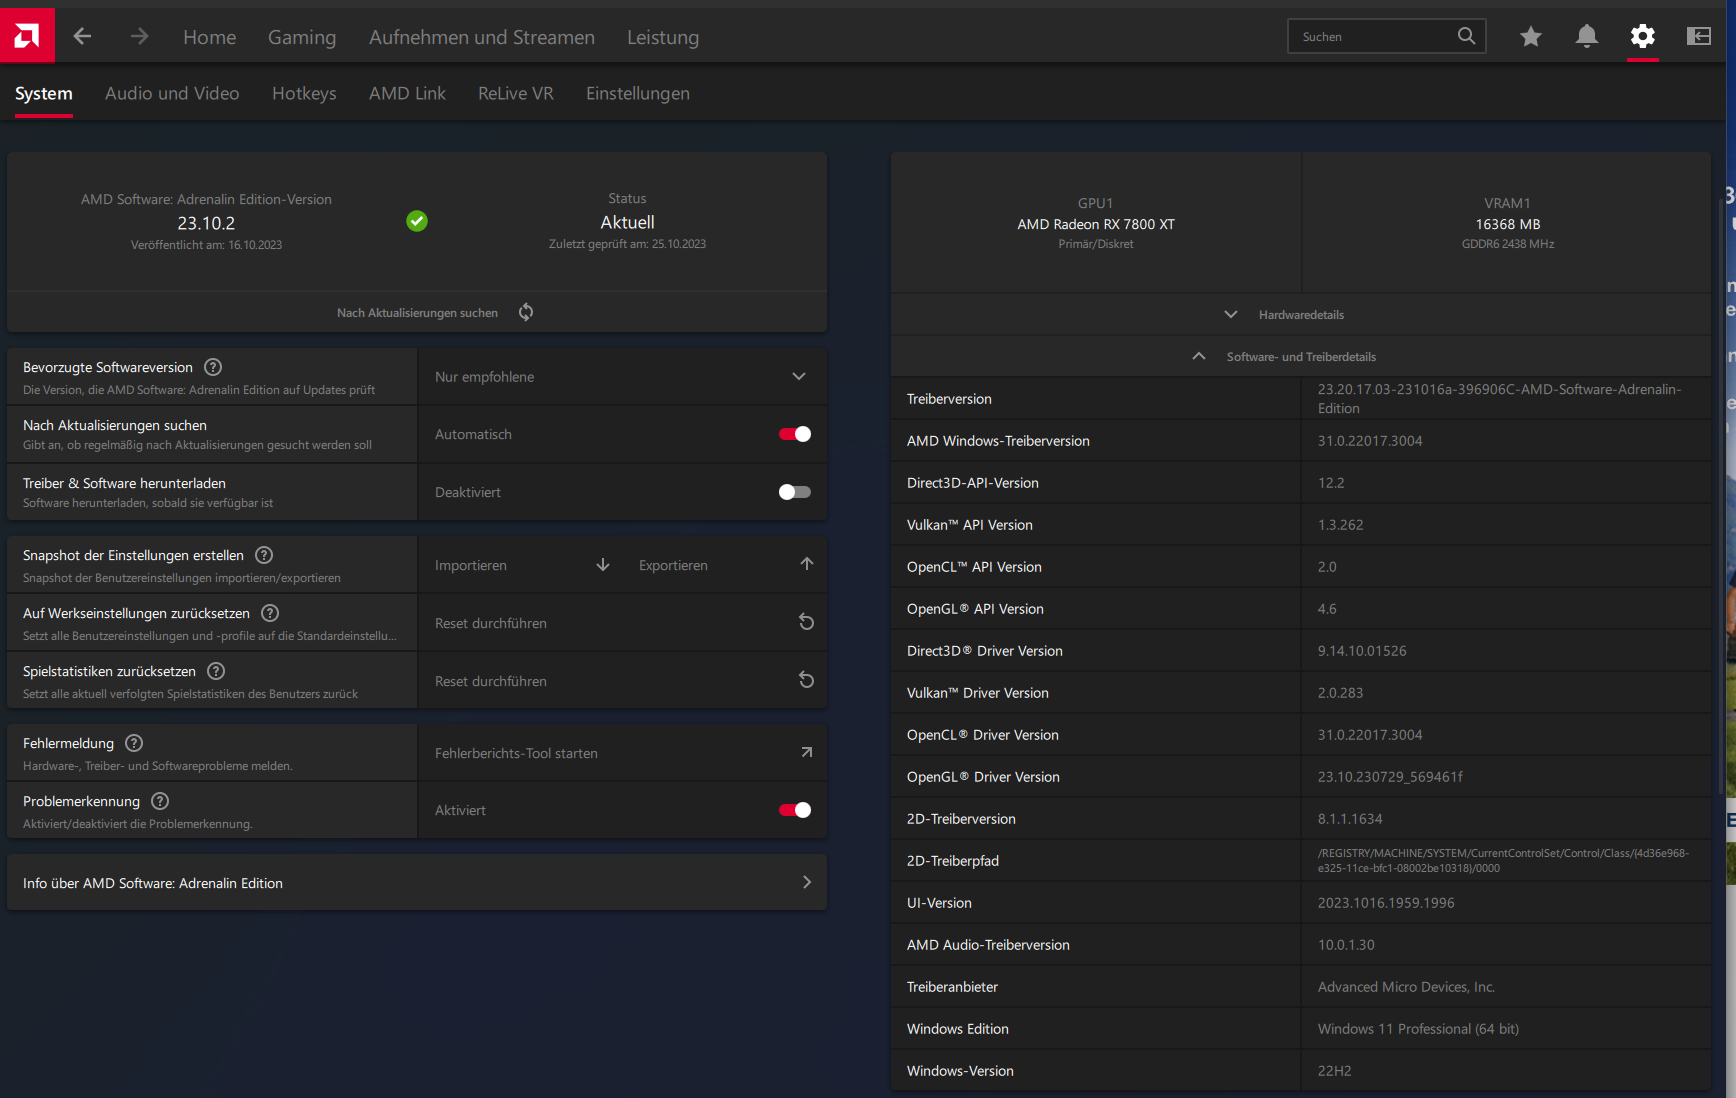Click the 2D-Treiberpfad registry path
Screen dimensions: 1736x1098
point(1503,860)
